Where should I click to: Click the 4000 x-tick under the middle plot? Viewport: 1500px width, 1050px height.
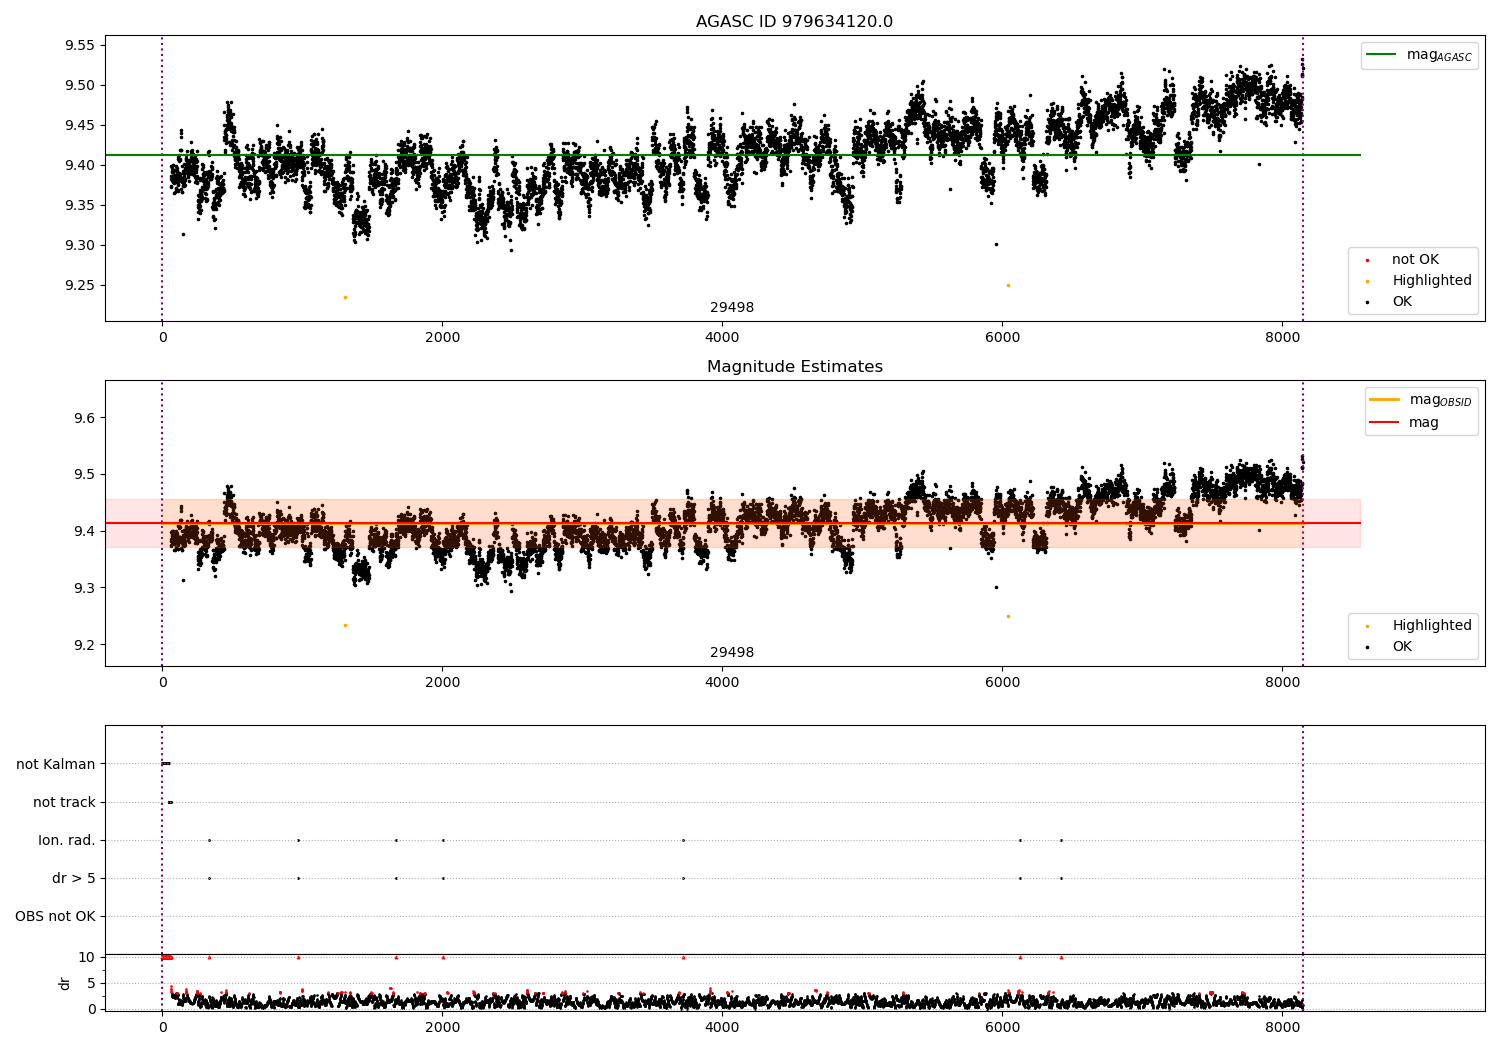[722, 683]
